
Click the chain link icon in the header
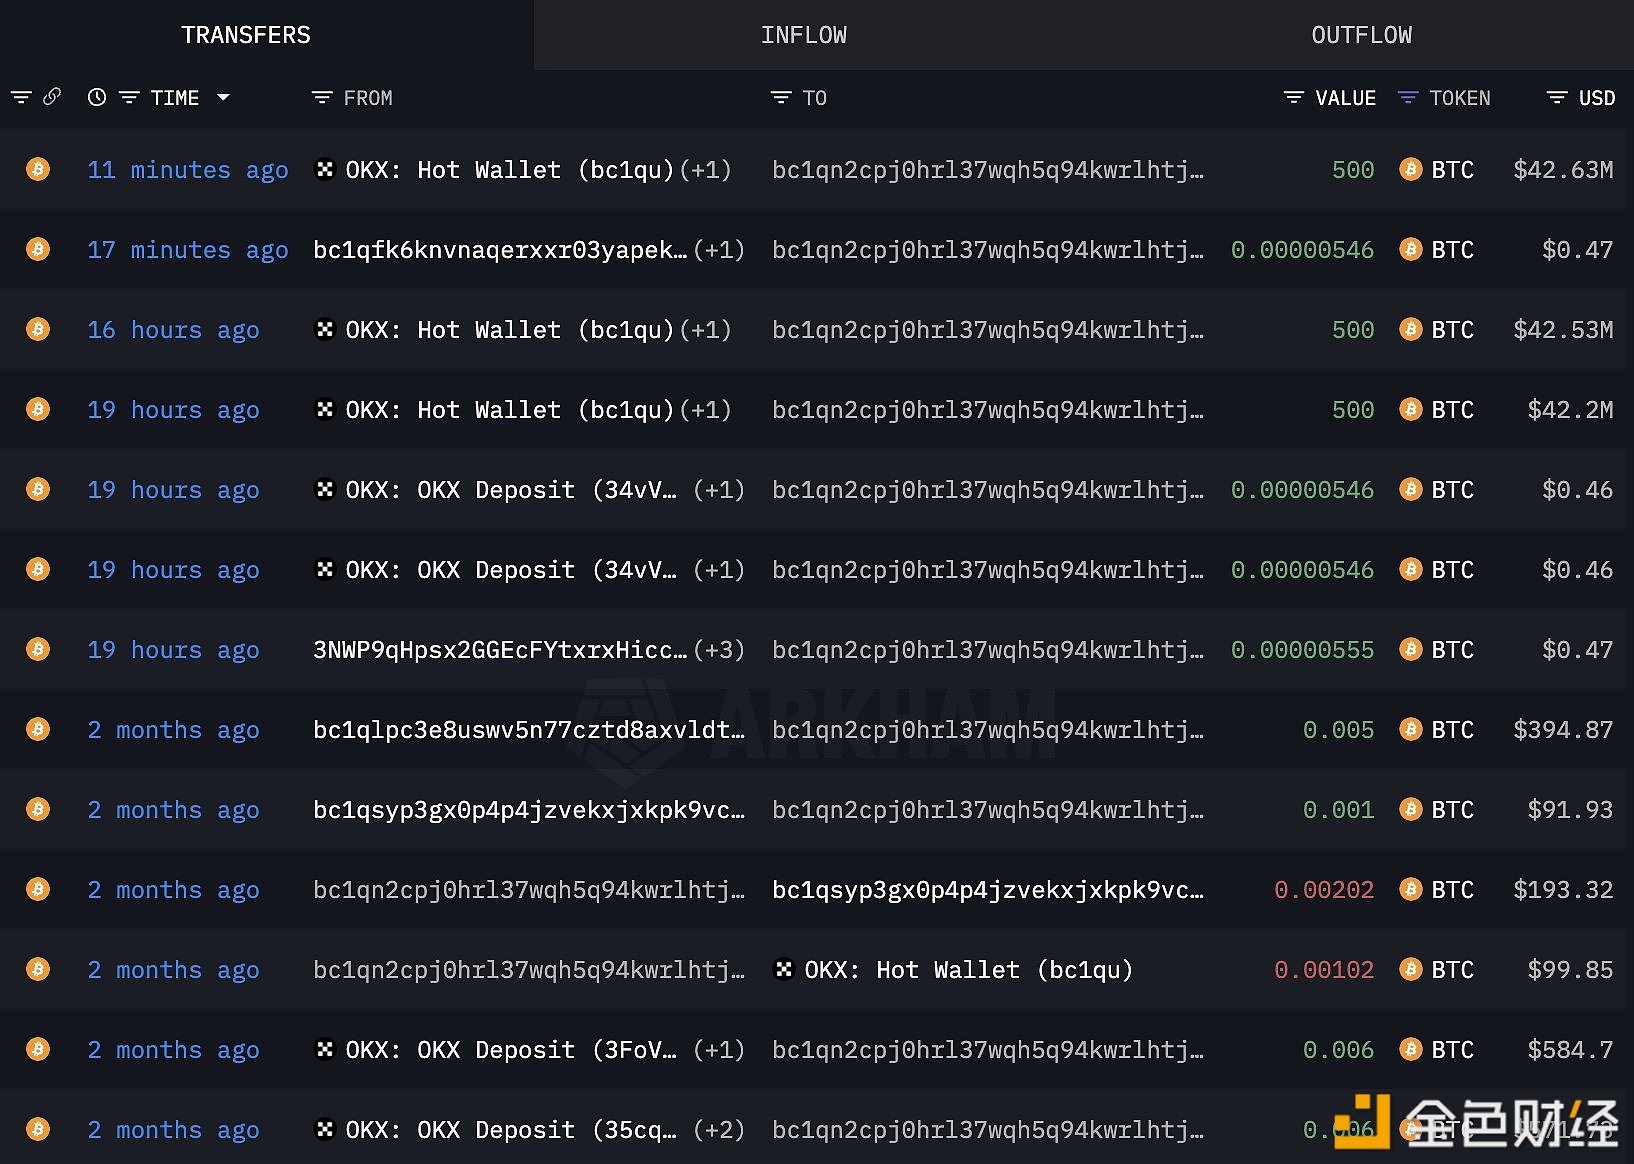click(x=52, y=97)
